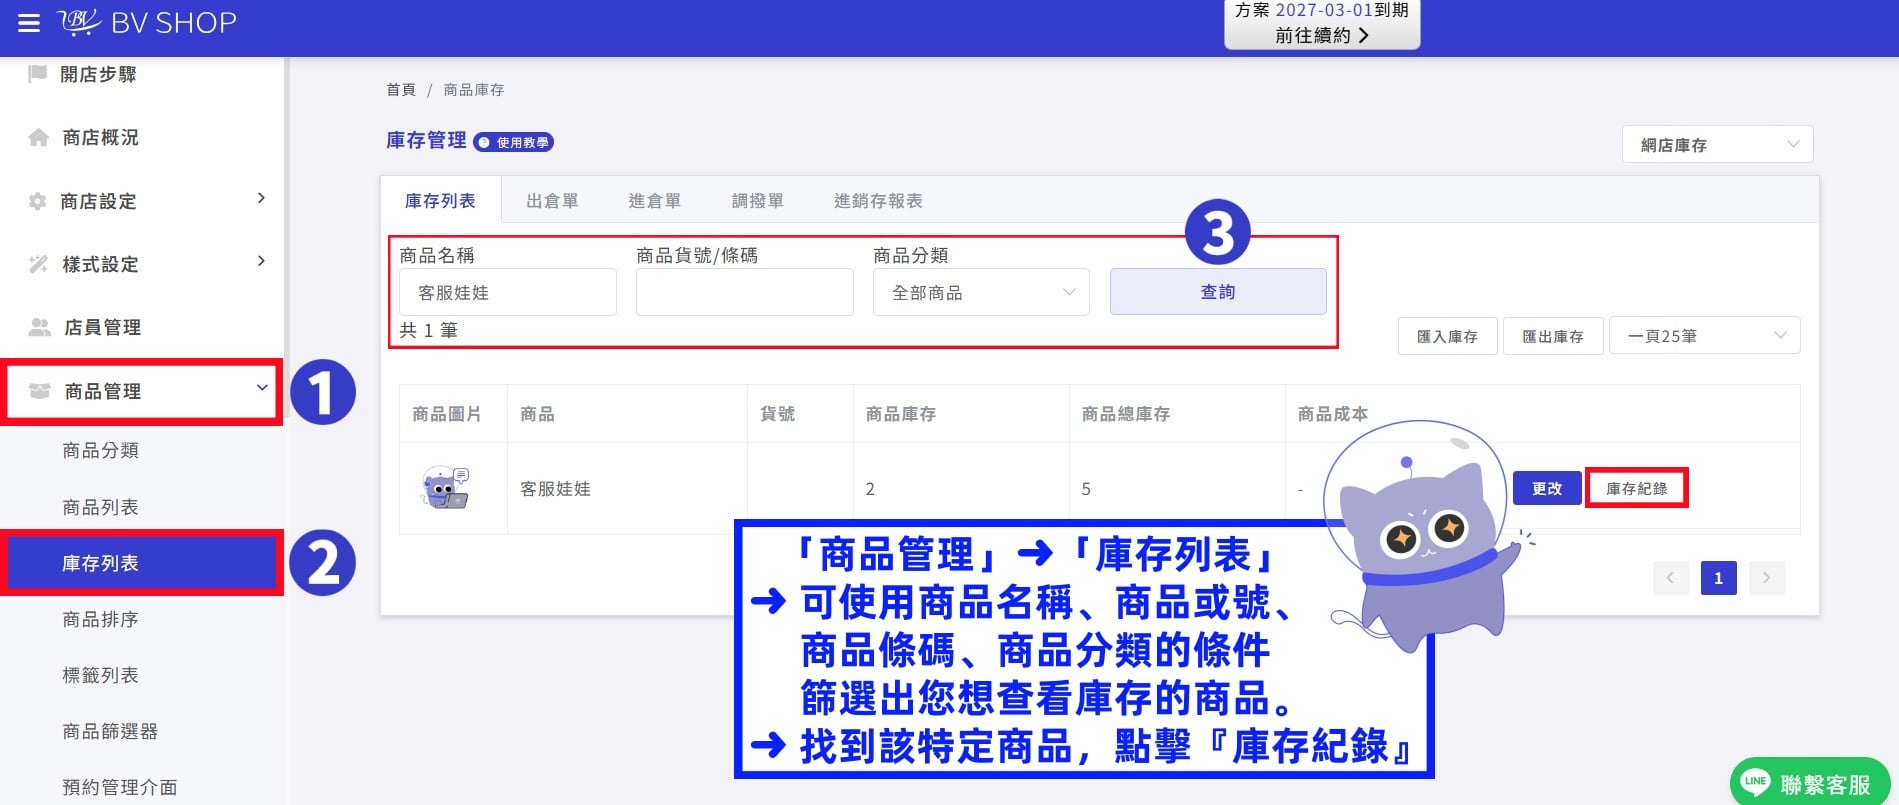The image size is (1899, 805).
Task: Click the 商店概況 home icon
Action: pyautogui.click(x=38, y=137)
